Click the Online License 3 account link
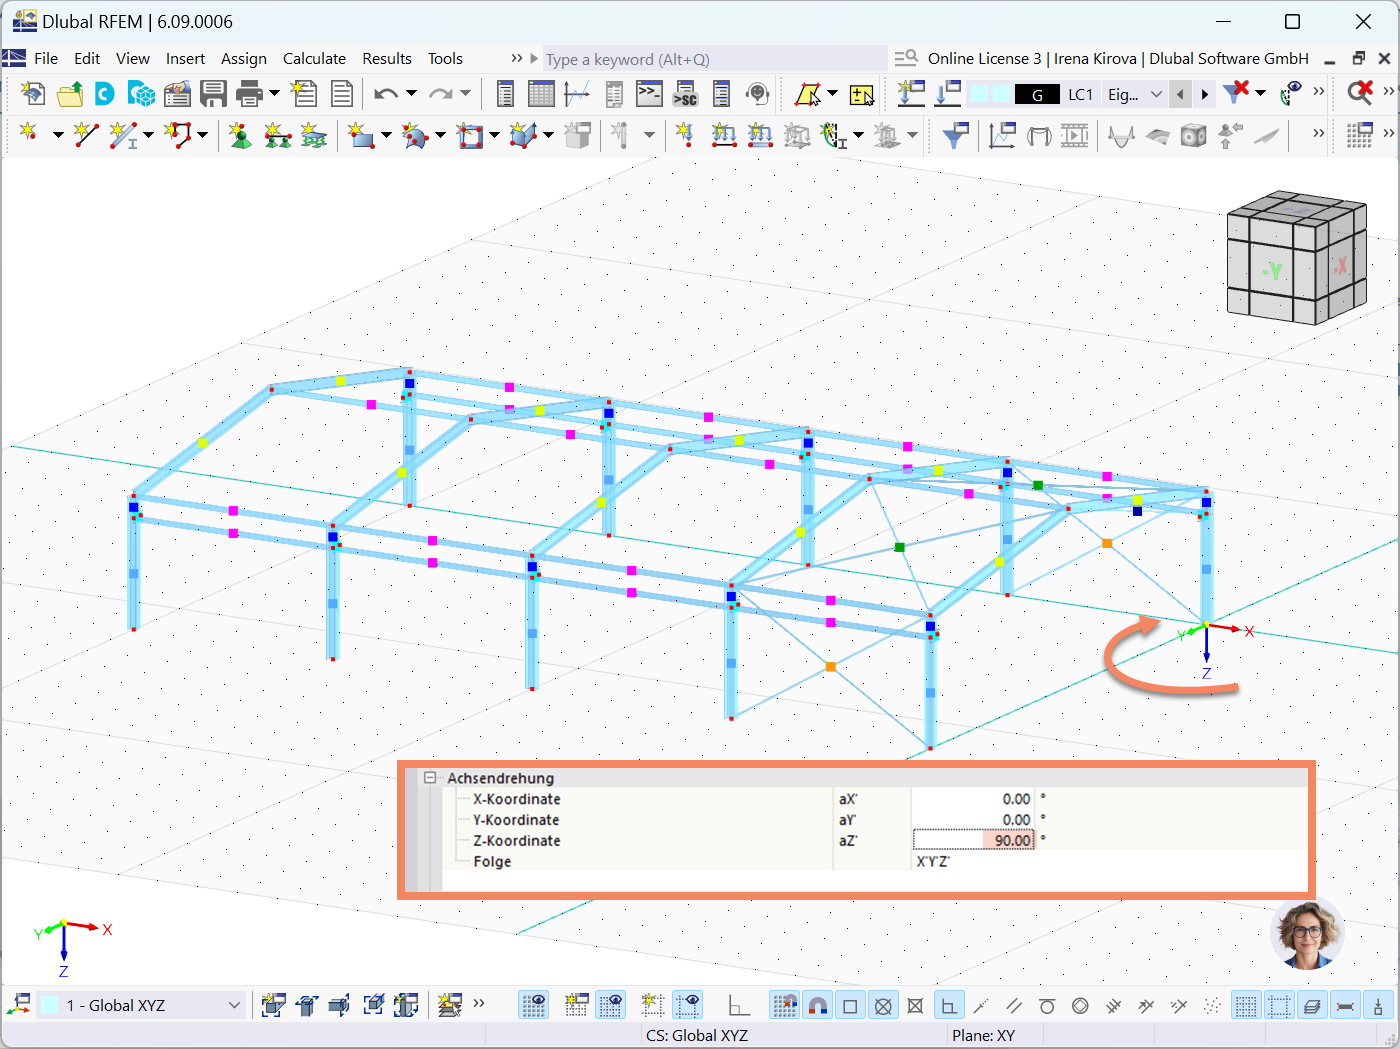This screenshot has height=1049, width=1400. coord(984,58)
